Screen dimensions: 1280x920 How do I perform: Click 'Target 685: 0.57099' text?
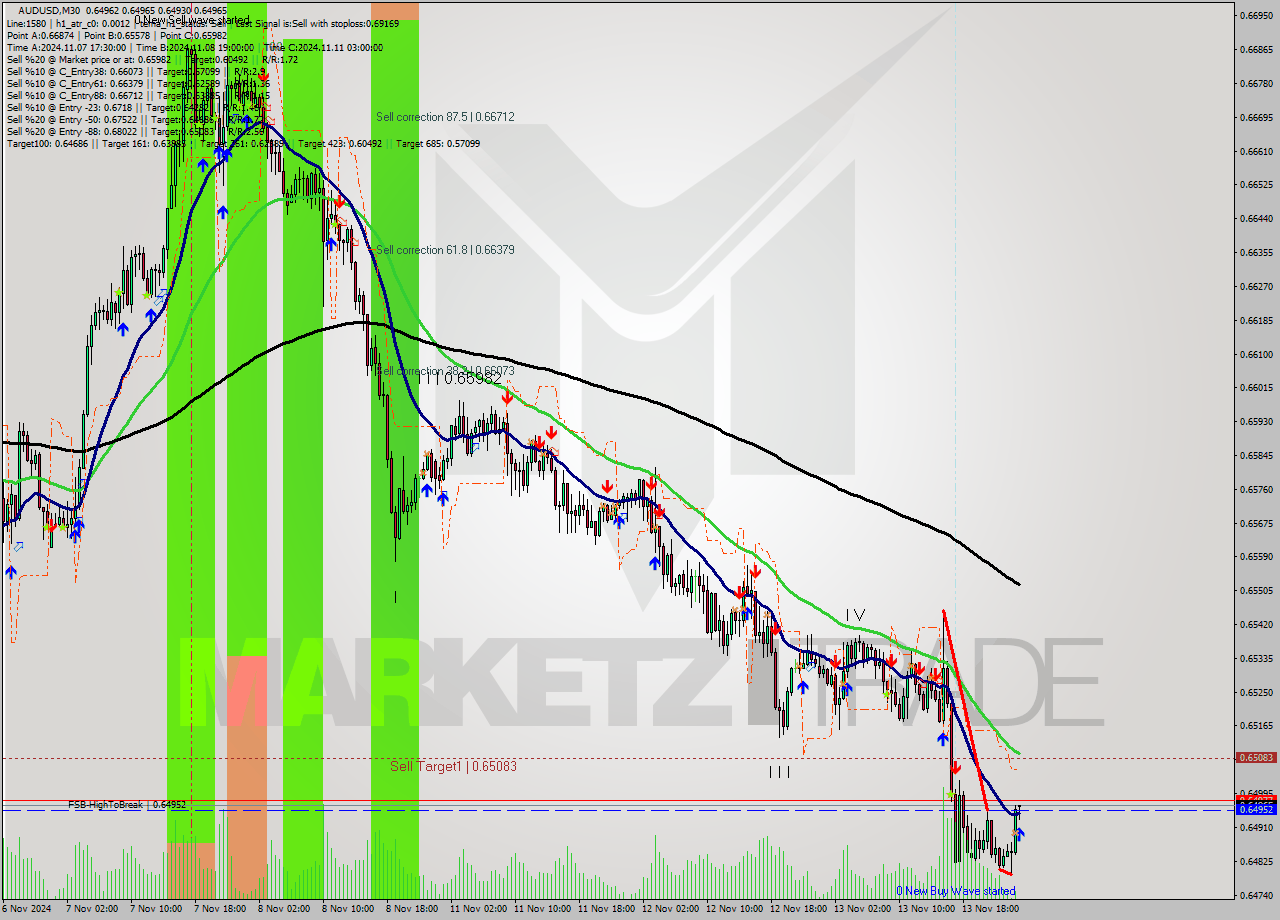[x=438, y=143]
